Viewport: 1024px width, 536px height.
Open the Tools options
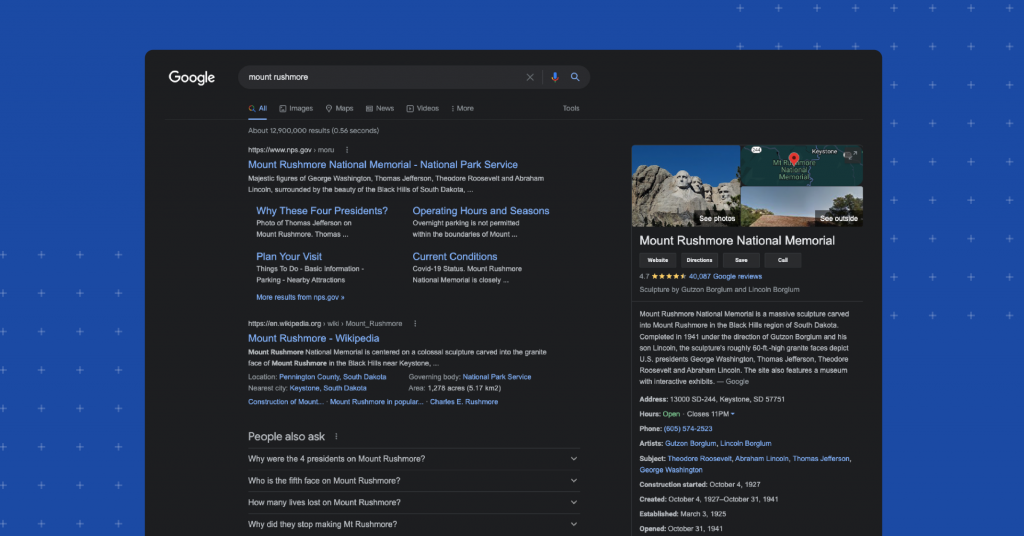[571, 108]
